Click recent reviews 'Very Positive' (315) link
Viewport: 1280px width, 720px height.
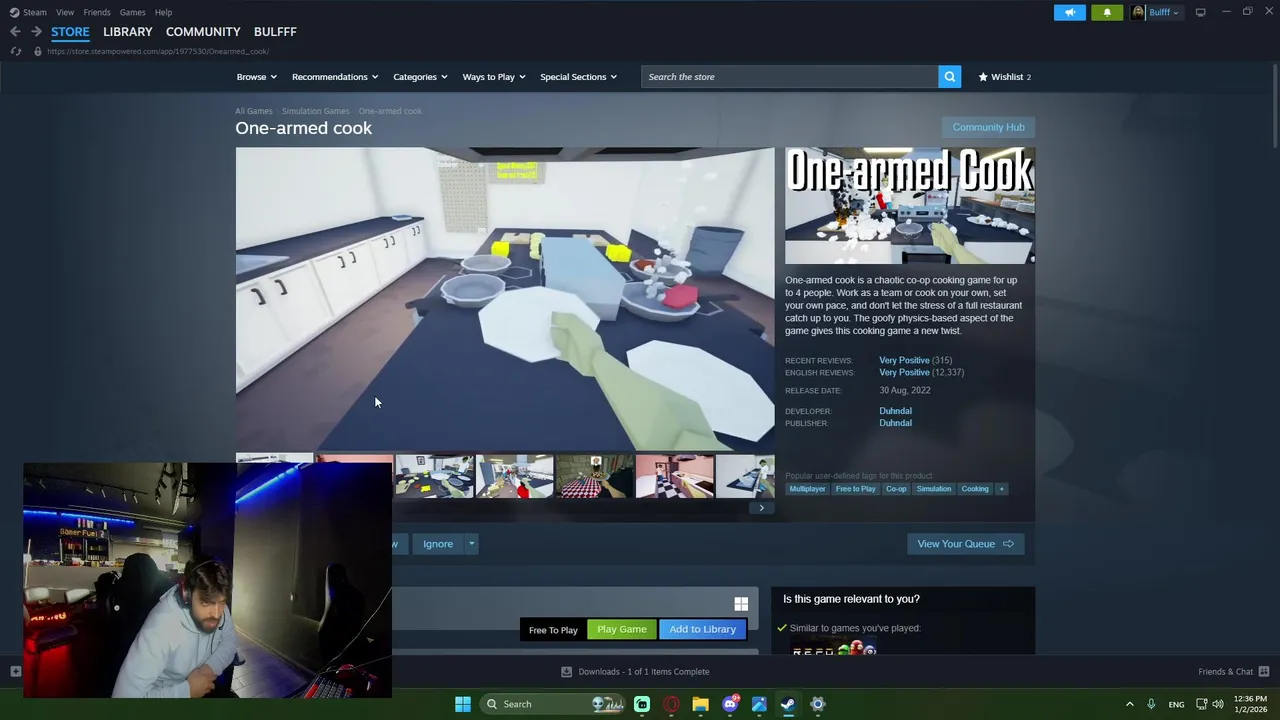[x=904, y=360]
